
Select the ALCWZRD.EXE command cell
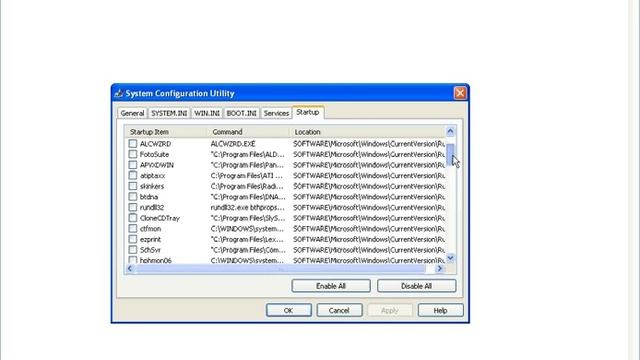[x=233, y=144]
